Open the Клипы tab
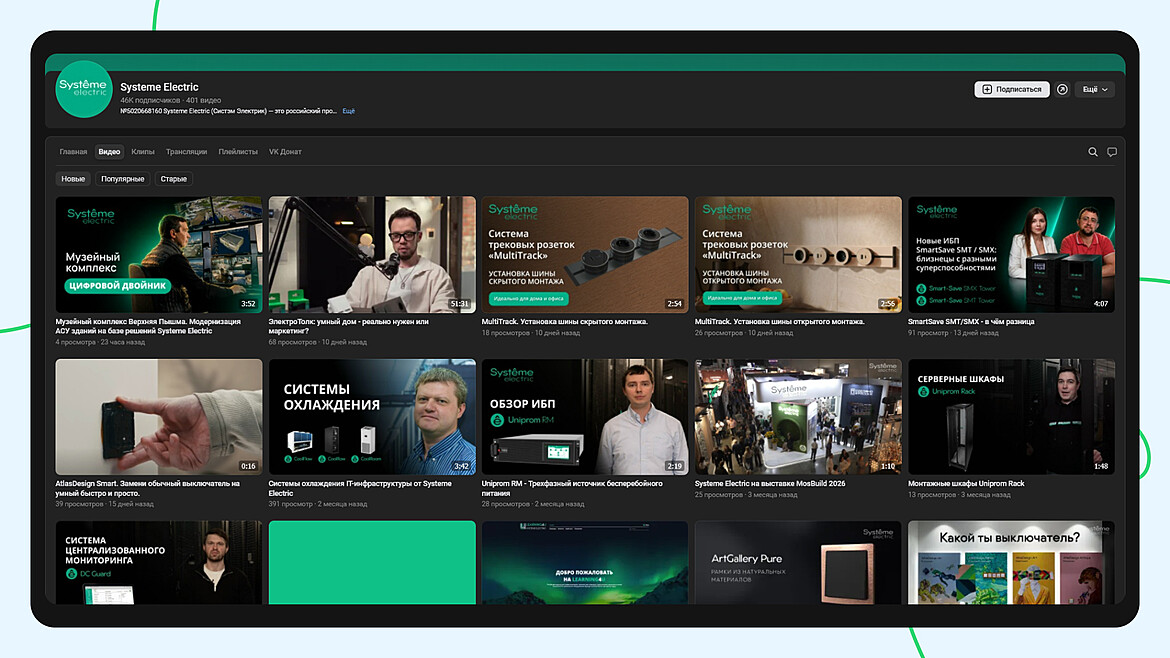 pyautogui.click(x=143, y=151)
